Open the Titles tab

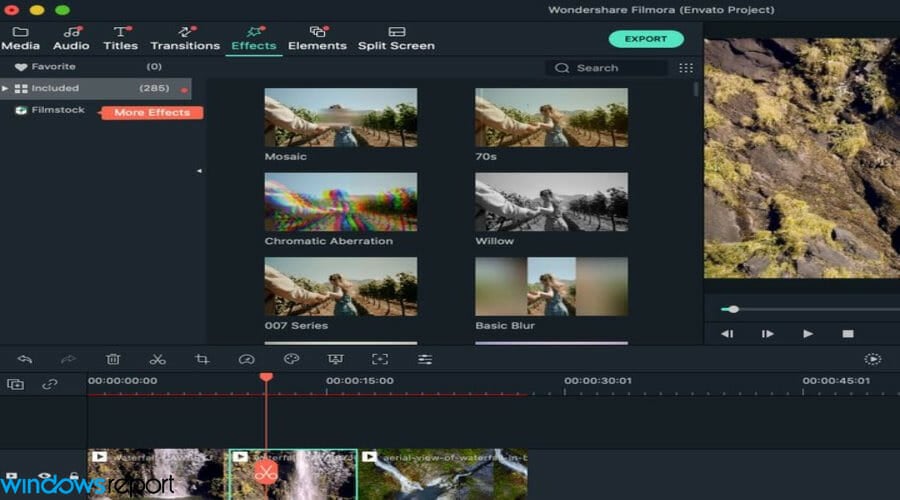pyautogui.click(x=121, y=38)
